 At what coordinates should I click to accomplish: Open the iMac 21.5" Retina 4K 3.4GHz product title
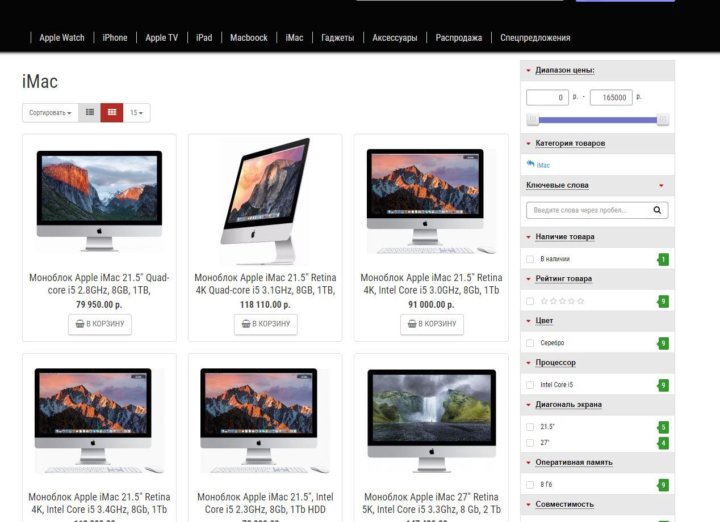tap(99, 503)
